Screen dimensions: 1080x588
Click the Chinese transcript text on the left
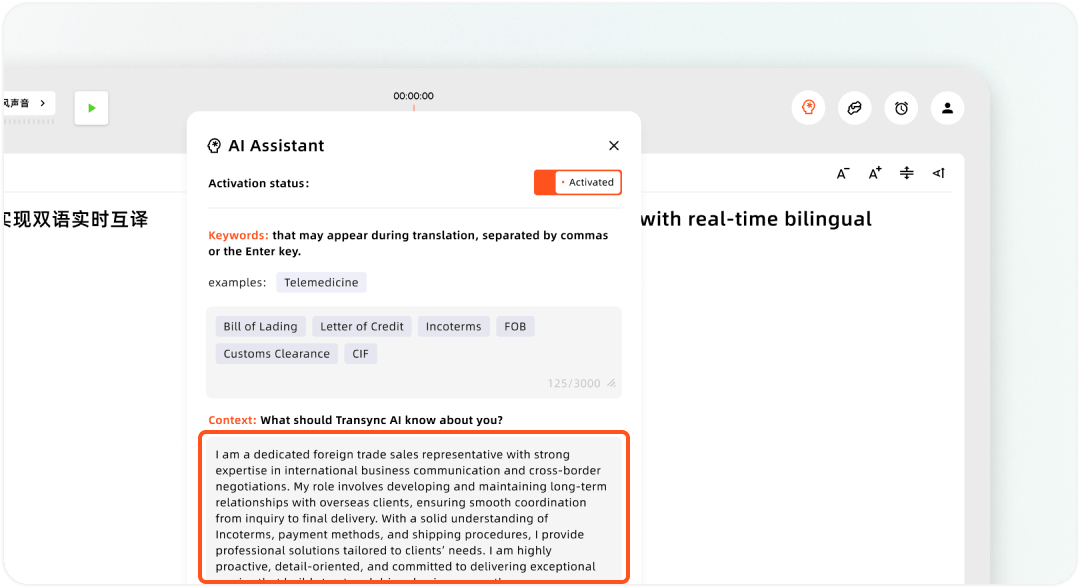point(76,220)
